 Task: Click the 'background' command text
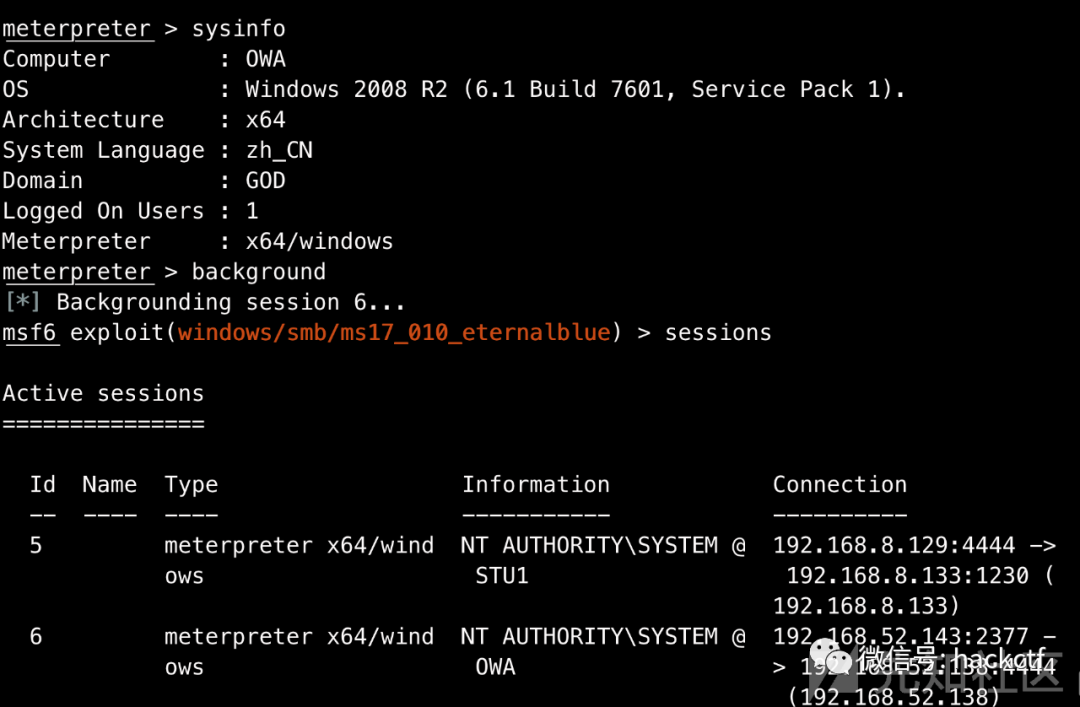click(259, 271)
